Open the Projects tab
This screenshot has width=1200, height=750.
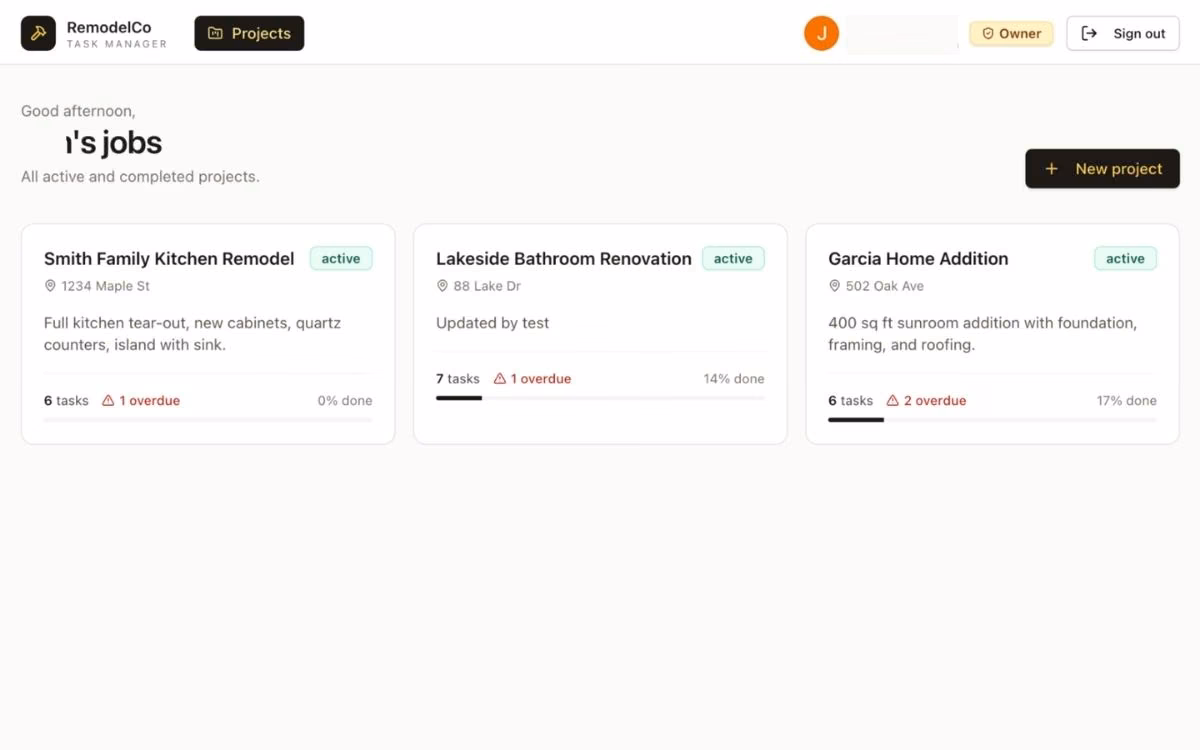pyautogui.click(x=249, y=33)
